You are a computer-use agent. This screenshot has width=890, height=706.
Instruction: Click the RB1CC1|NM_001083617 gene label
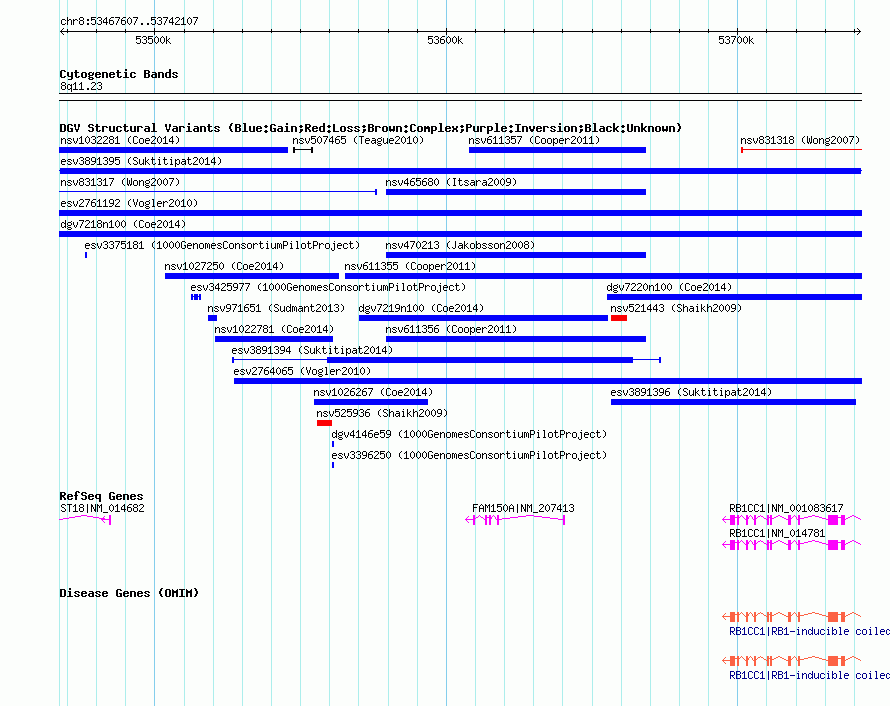786,508
